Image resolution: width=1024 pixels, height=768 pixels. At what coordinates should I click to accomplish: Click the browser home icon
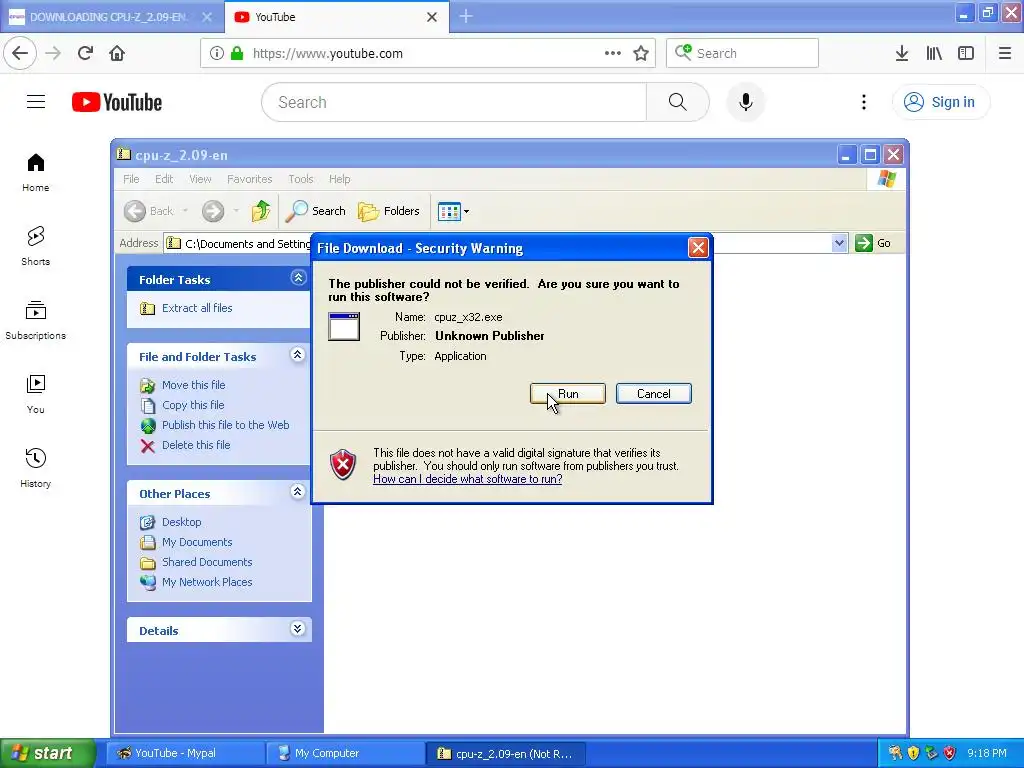[x=117, y=54]
